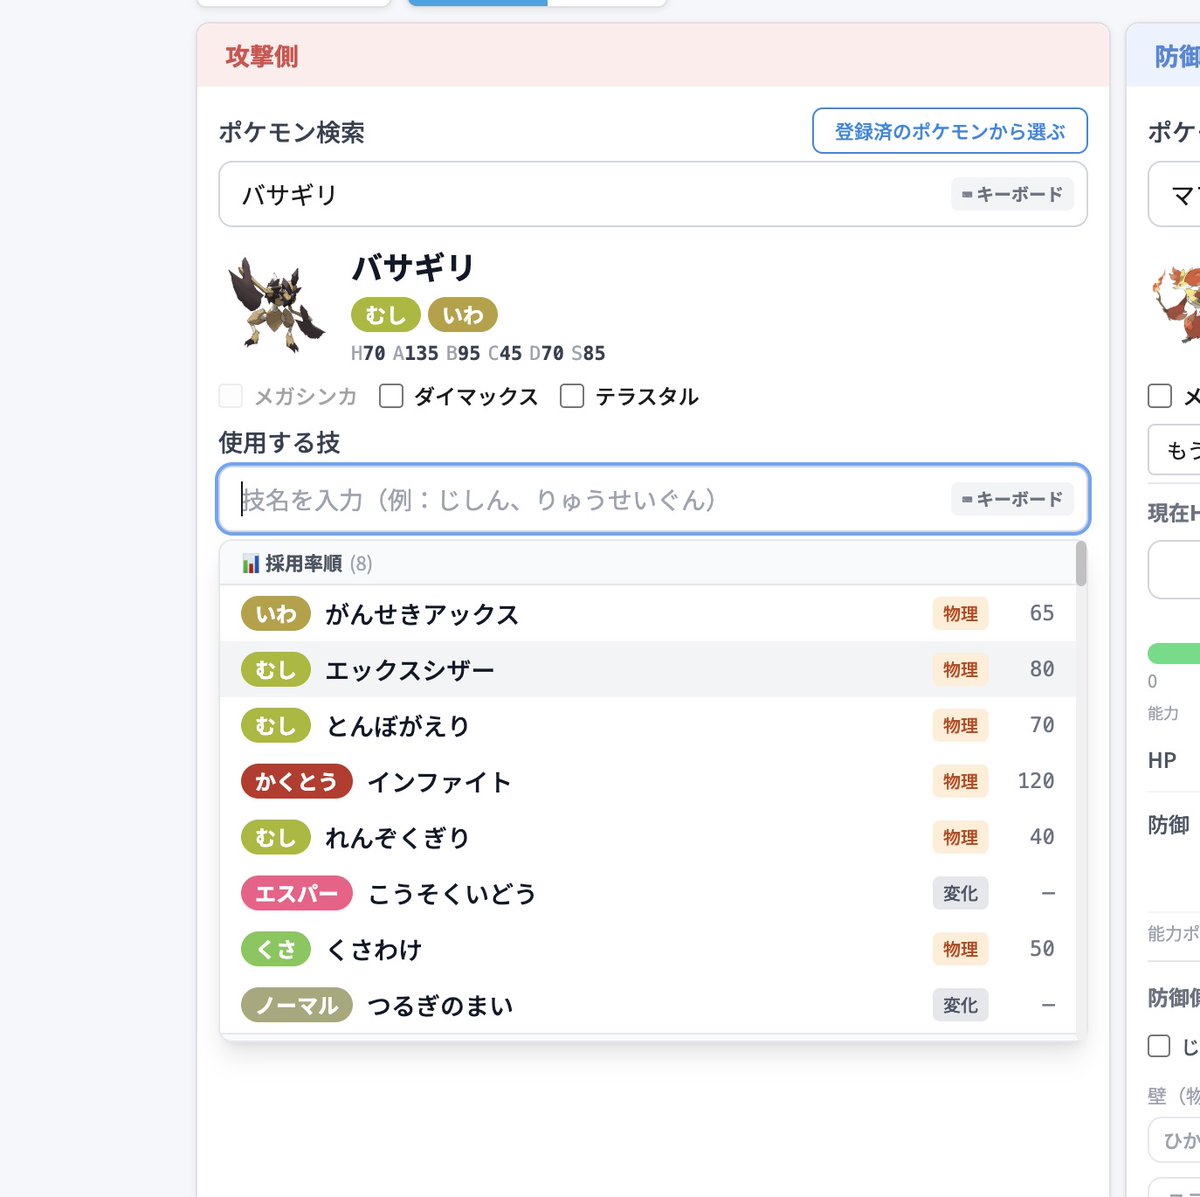
Task: Click the バサギリ Pokémon sprite image
Action: [x=276, y=304]
